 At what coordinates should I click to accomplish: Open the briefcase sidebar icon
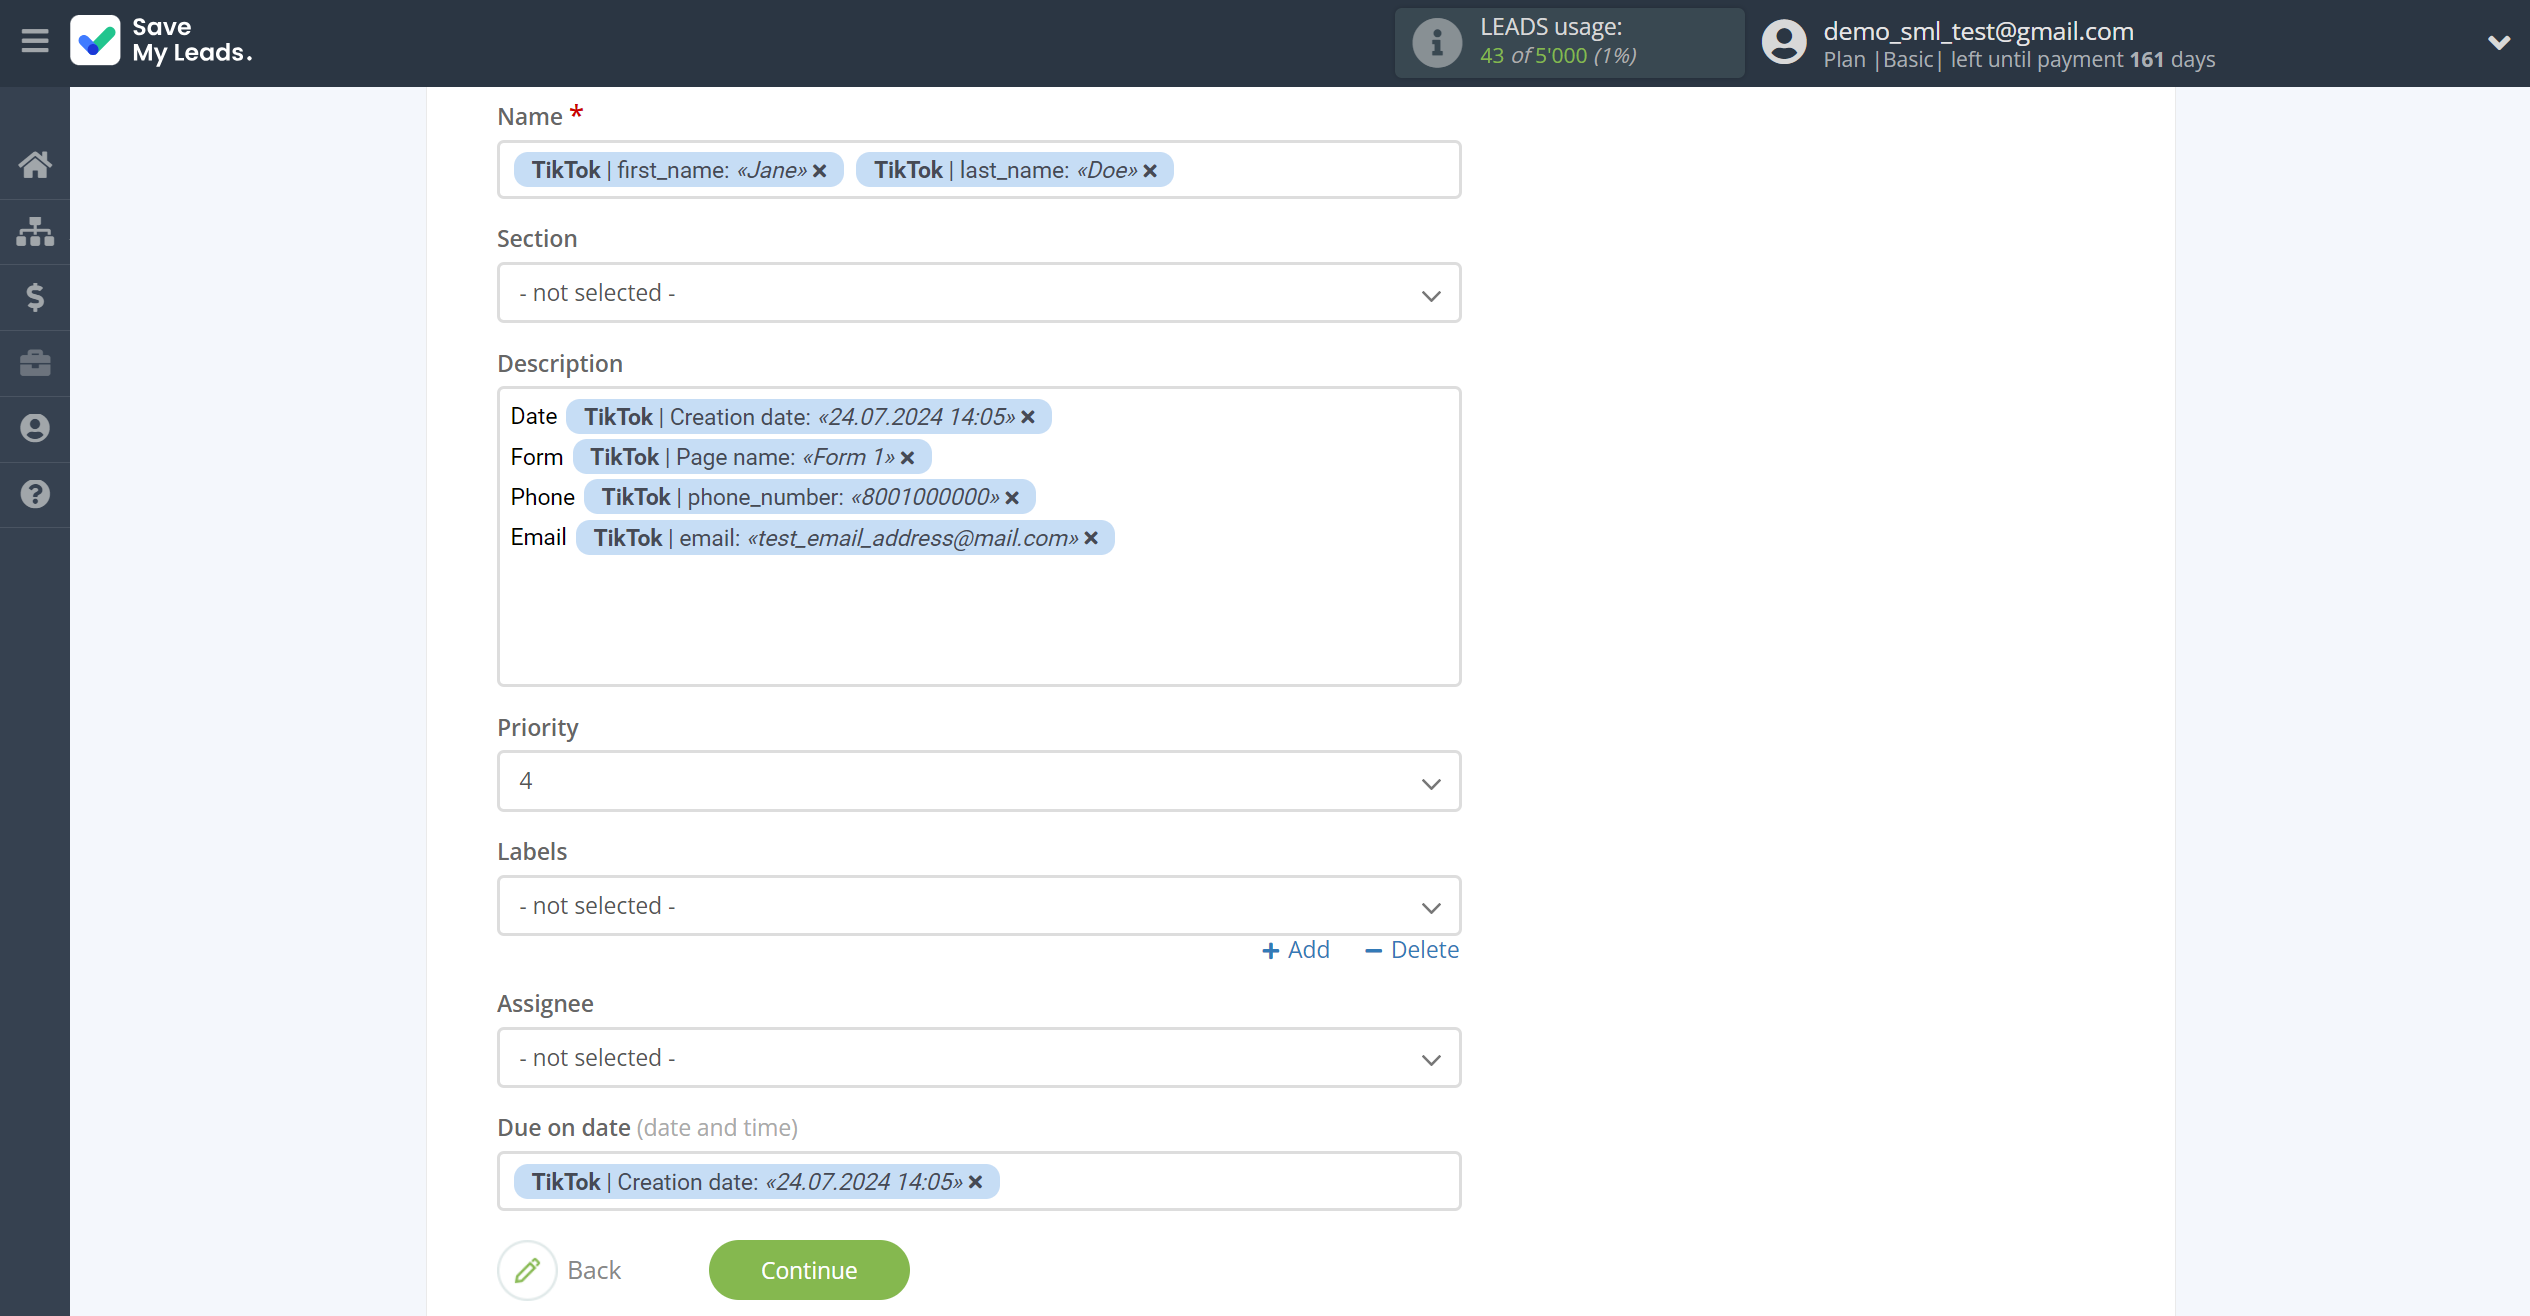(35, 362)
